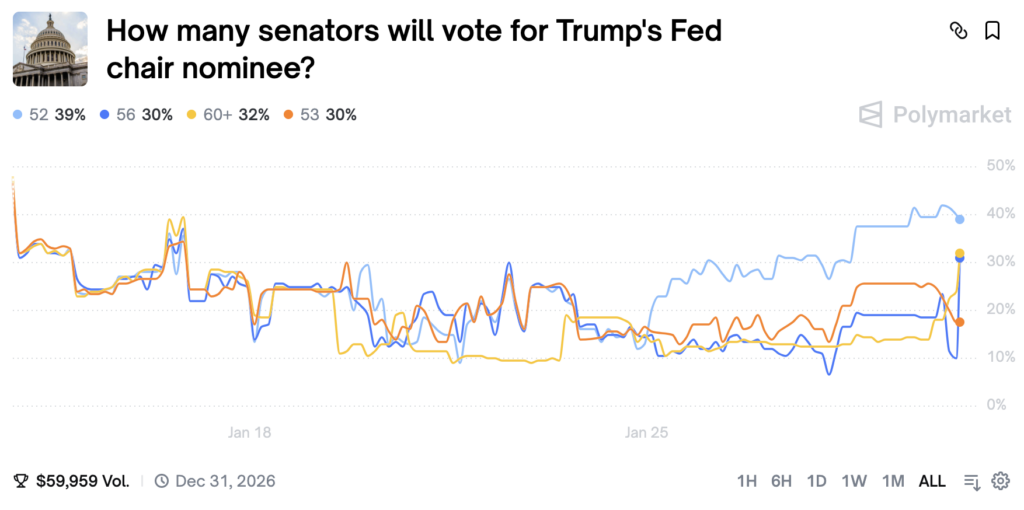Select the 1H time range
The height and width of the screenshot is (510, 1024).
pos(747,481)
